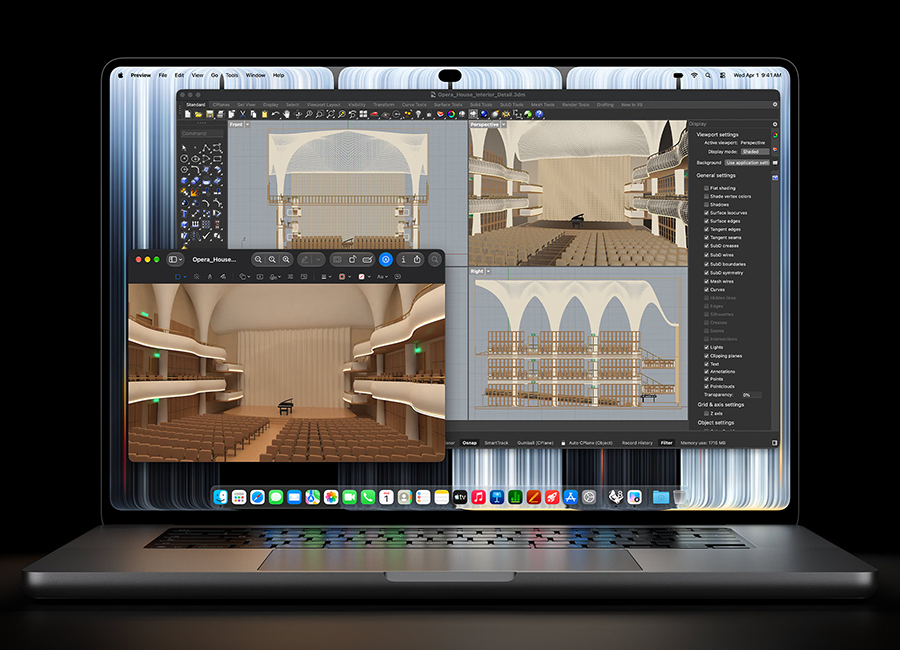Enable the Z axis checkbox

tap(707, 413)
